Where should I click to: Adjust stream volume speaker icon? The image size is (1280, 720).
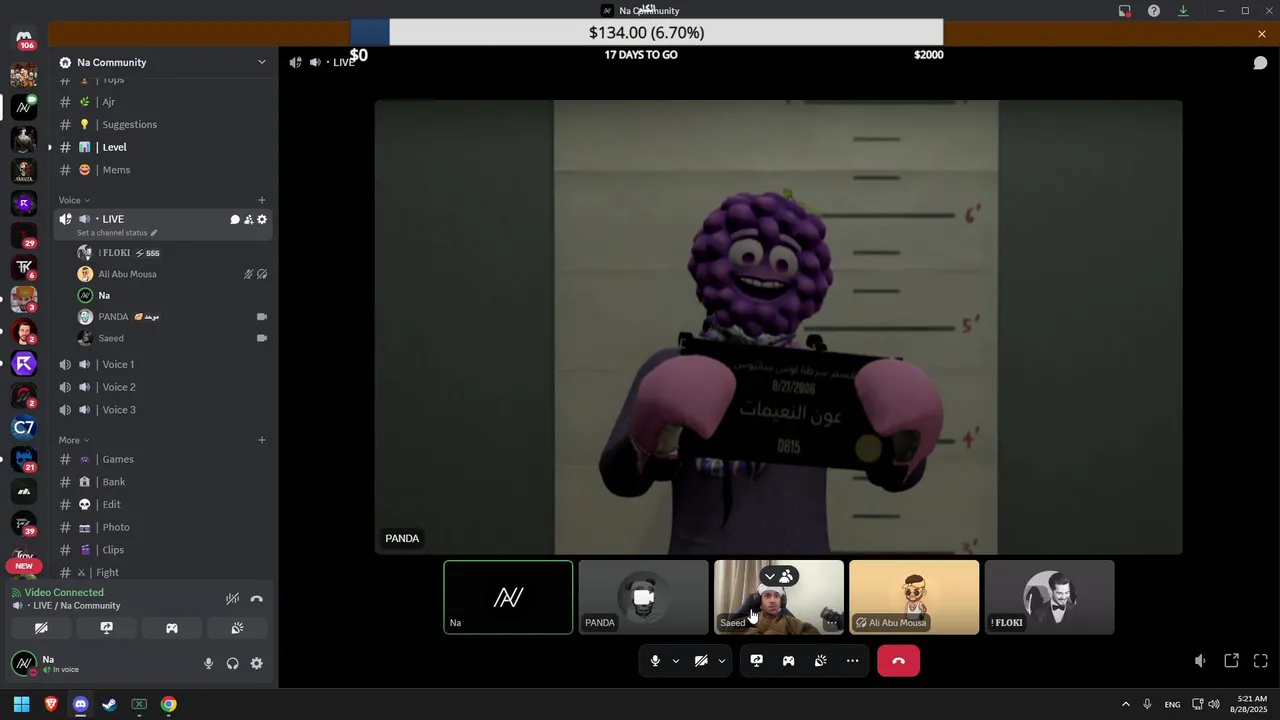1200,661
